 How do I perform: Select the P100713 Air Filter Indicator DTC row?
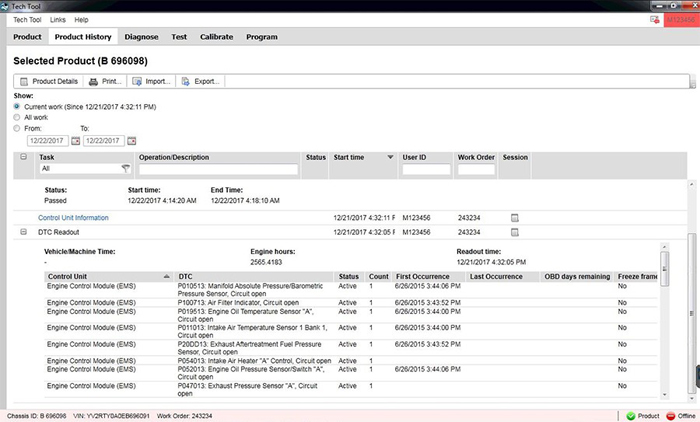click(x=351, y=302)
